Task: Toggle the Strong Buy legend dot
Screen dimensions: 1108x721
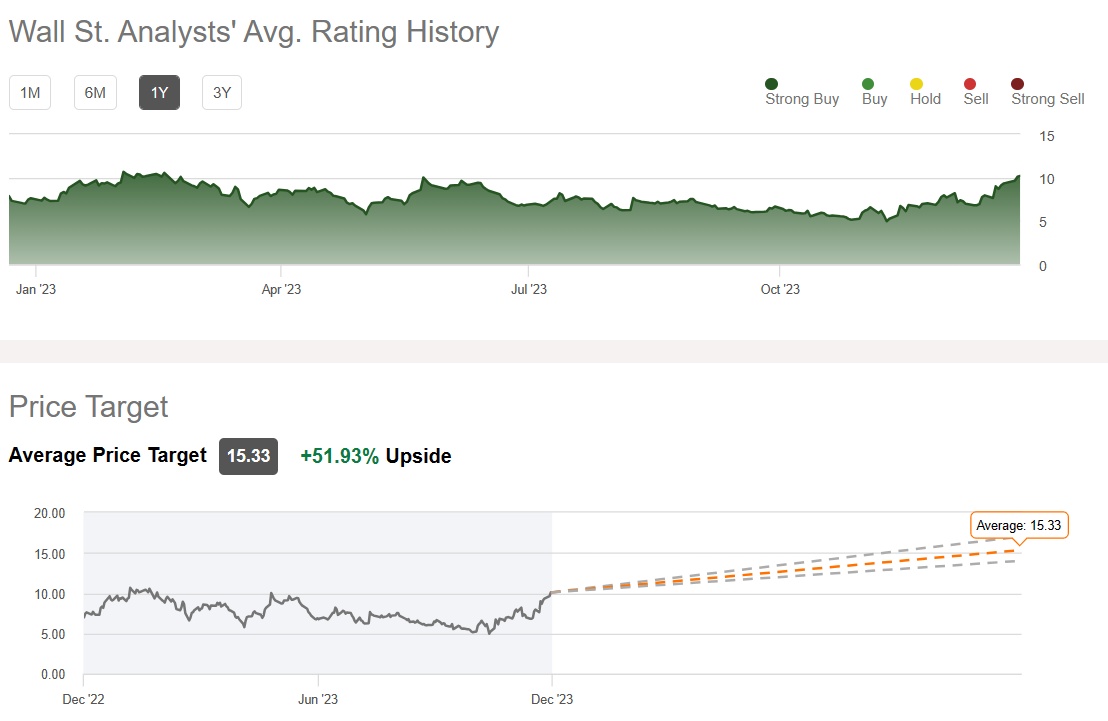Action: point(772,84)
